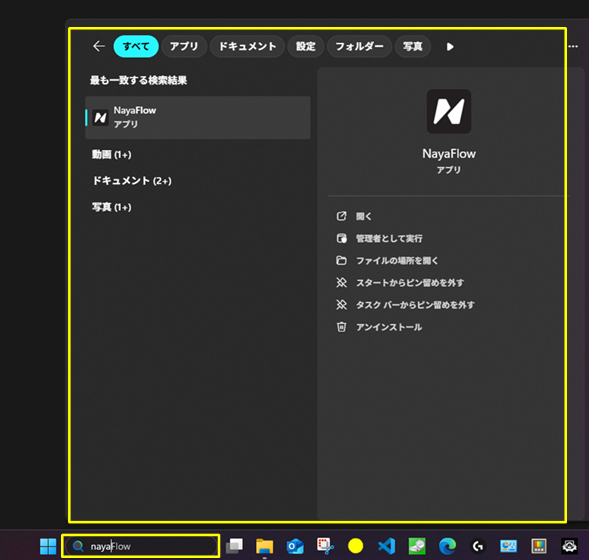Click the large NayaFlow app icon

[x=449, y=112]
